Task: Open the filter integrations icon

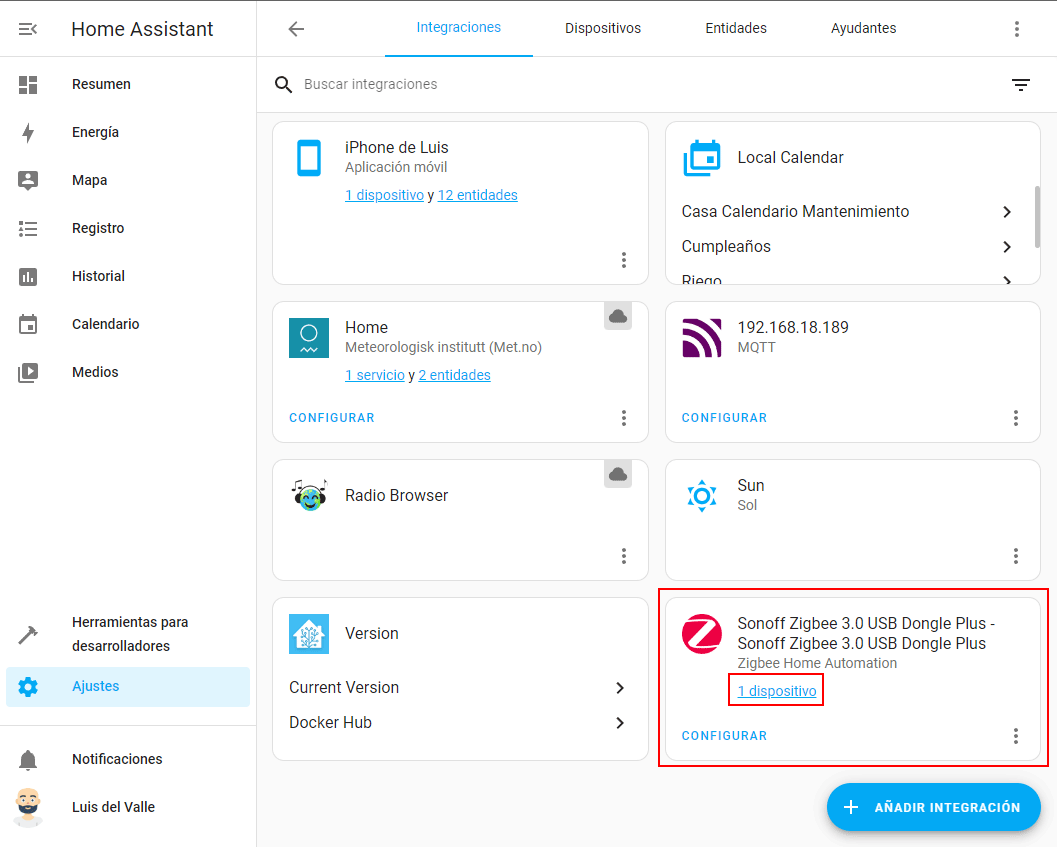Action: click(x=1020, y=85)
